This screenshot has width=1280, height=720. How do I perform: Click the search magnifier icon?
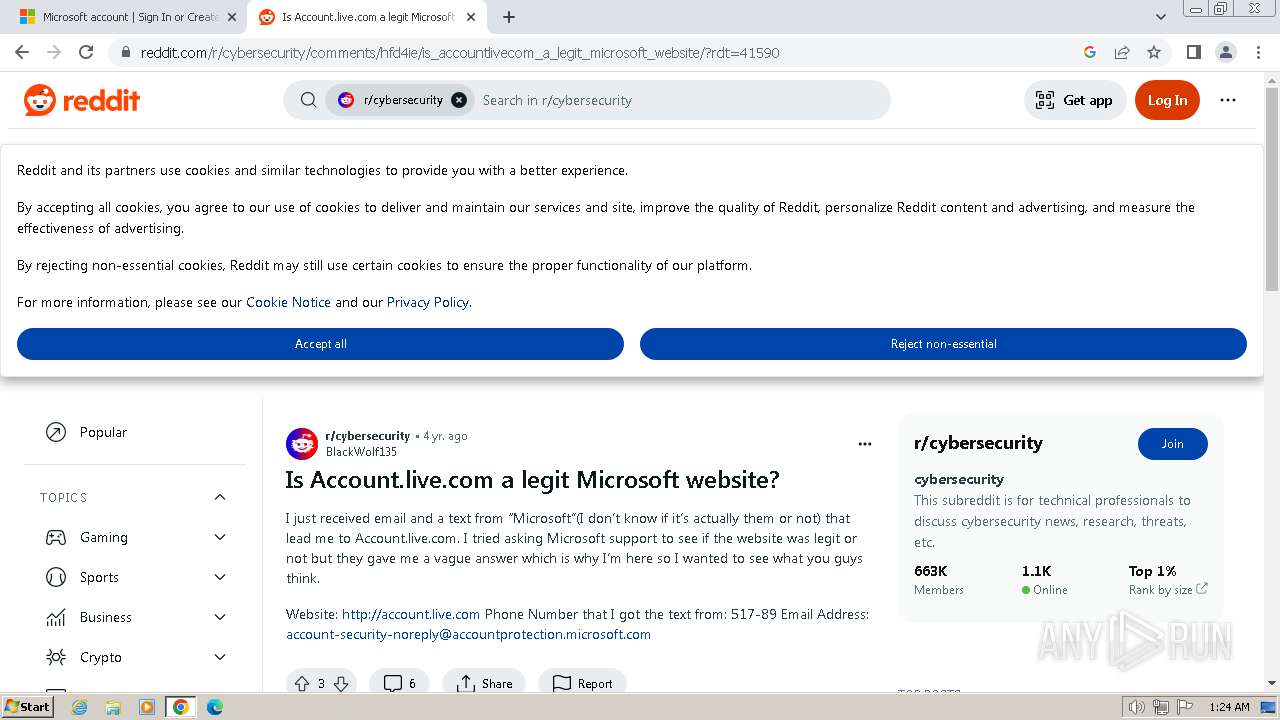click(x=309, y=100)
